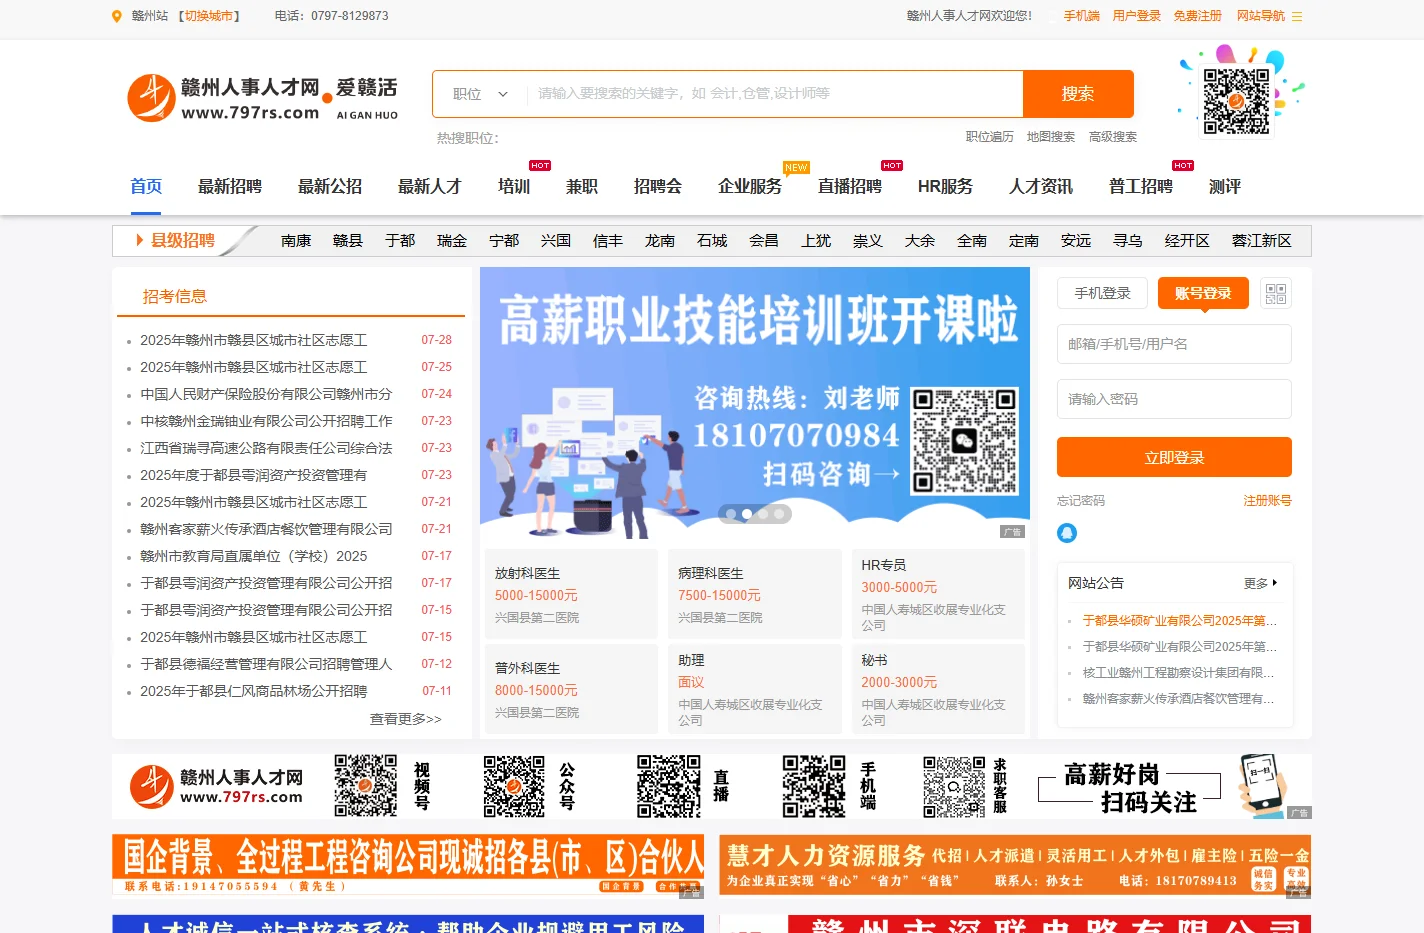Click the 立即登录 button
The image size is (1424, 933).
tap(1174, 457)
